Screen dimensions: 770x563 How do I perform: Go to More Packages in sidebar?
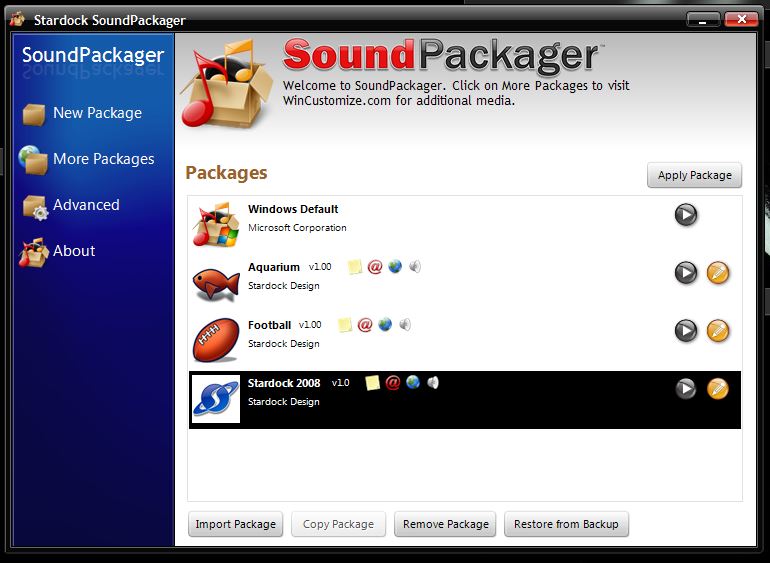pos(103,159)
